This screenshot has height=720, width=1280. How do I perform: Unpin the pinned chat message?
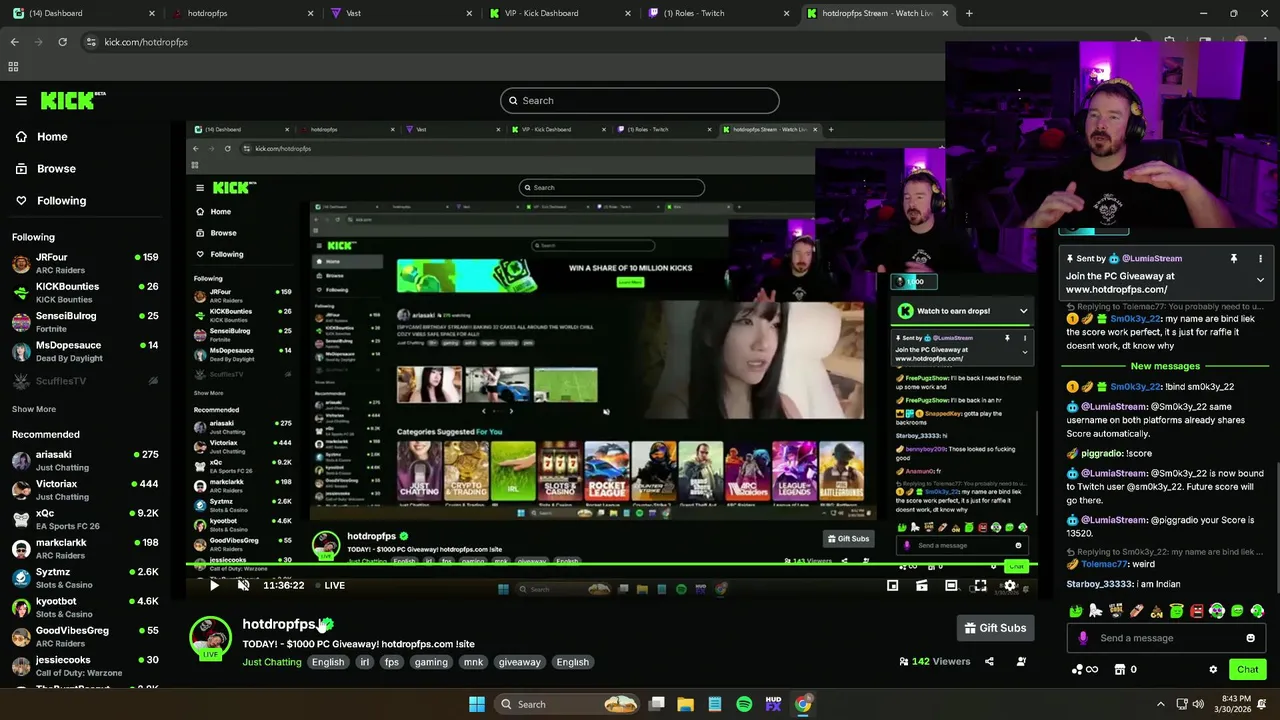pos(1233,259)
